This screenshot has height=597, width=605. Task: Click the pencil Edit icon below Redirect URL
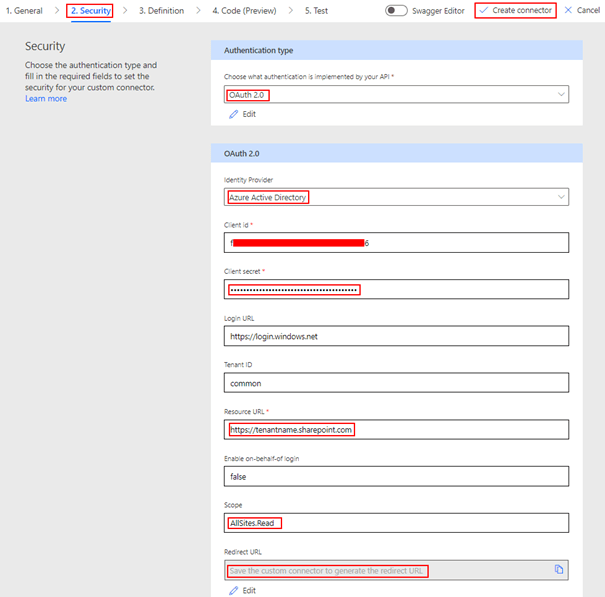pos(234,590)
